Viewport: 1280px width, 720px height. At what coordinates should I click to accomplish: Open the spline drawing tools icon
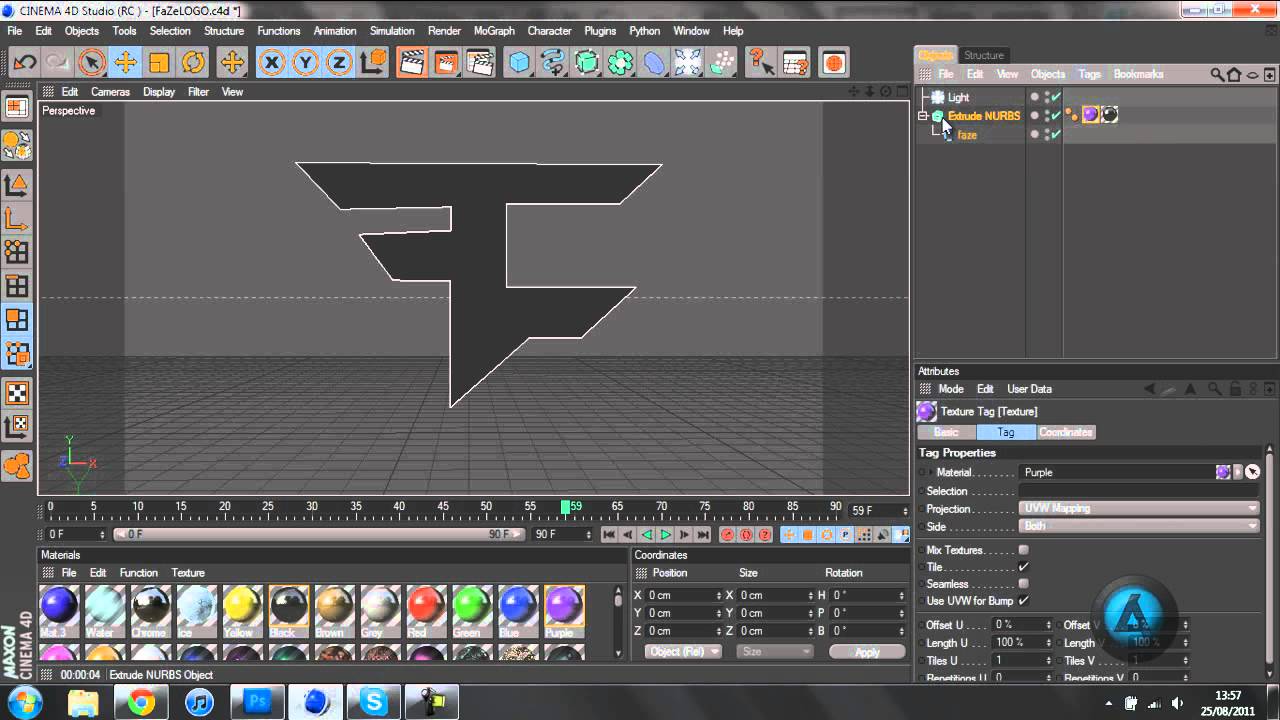(x=553, y=63)
